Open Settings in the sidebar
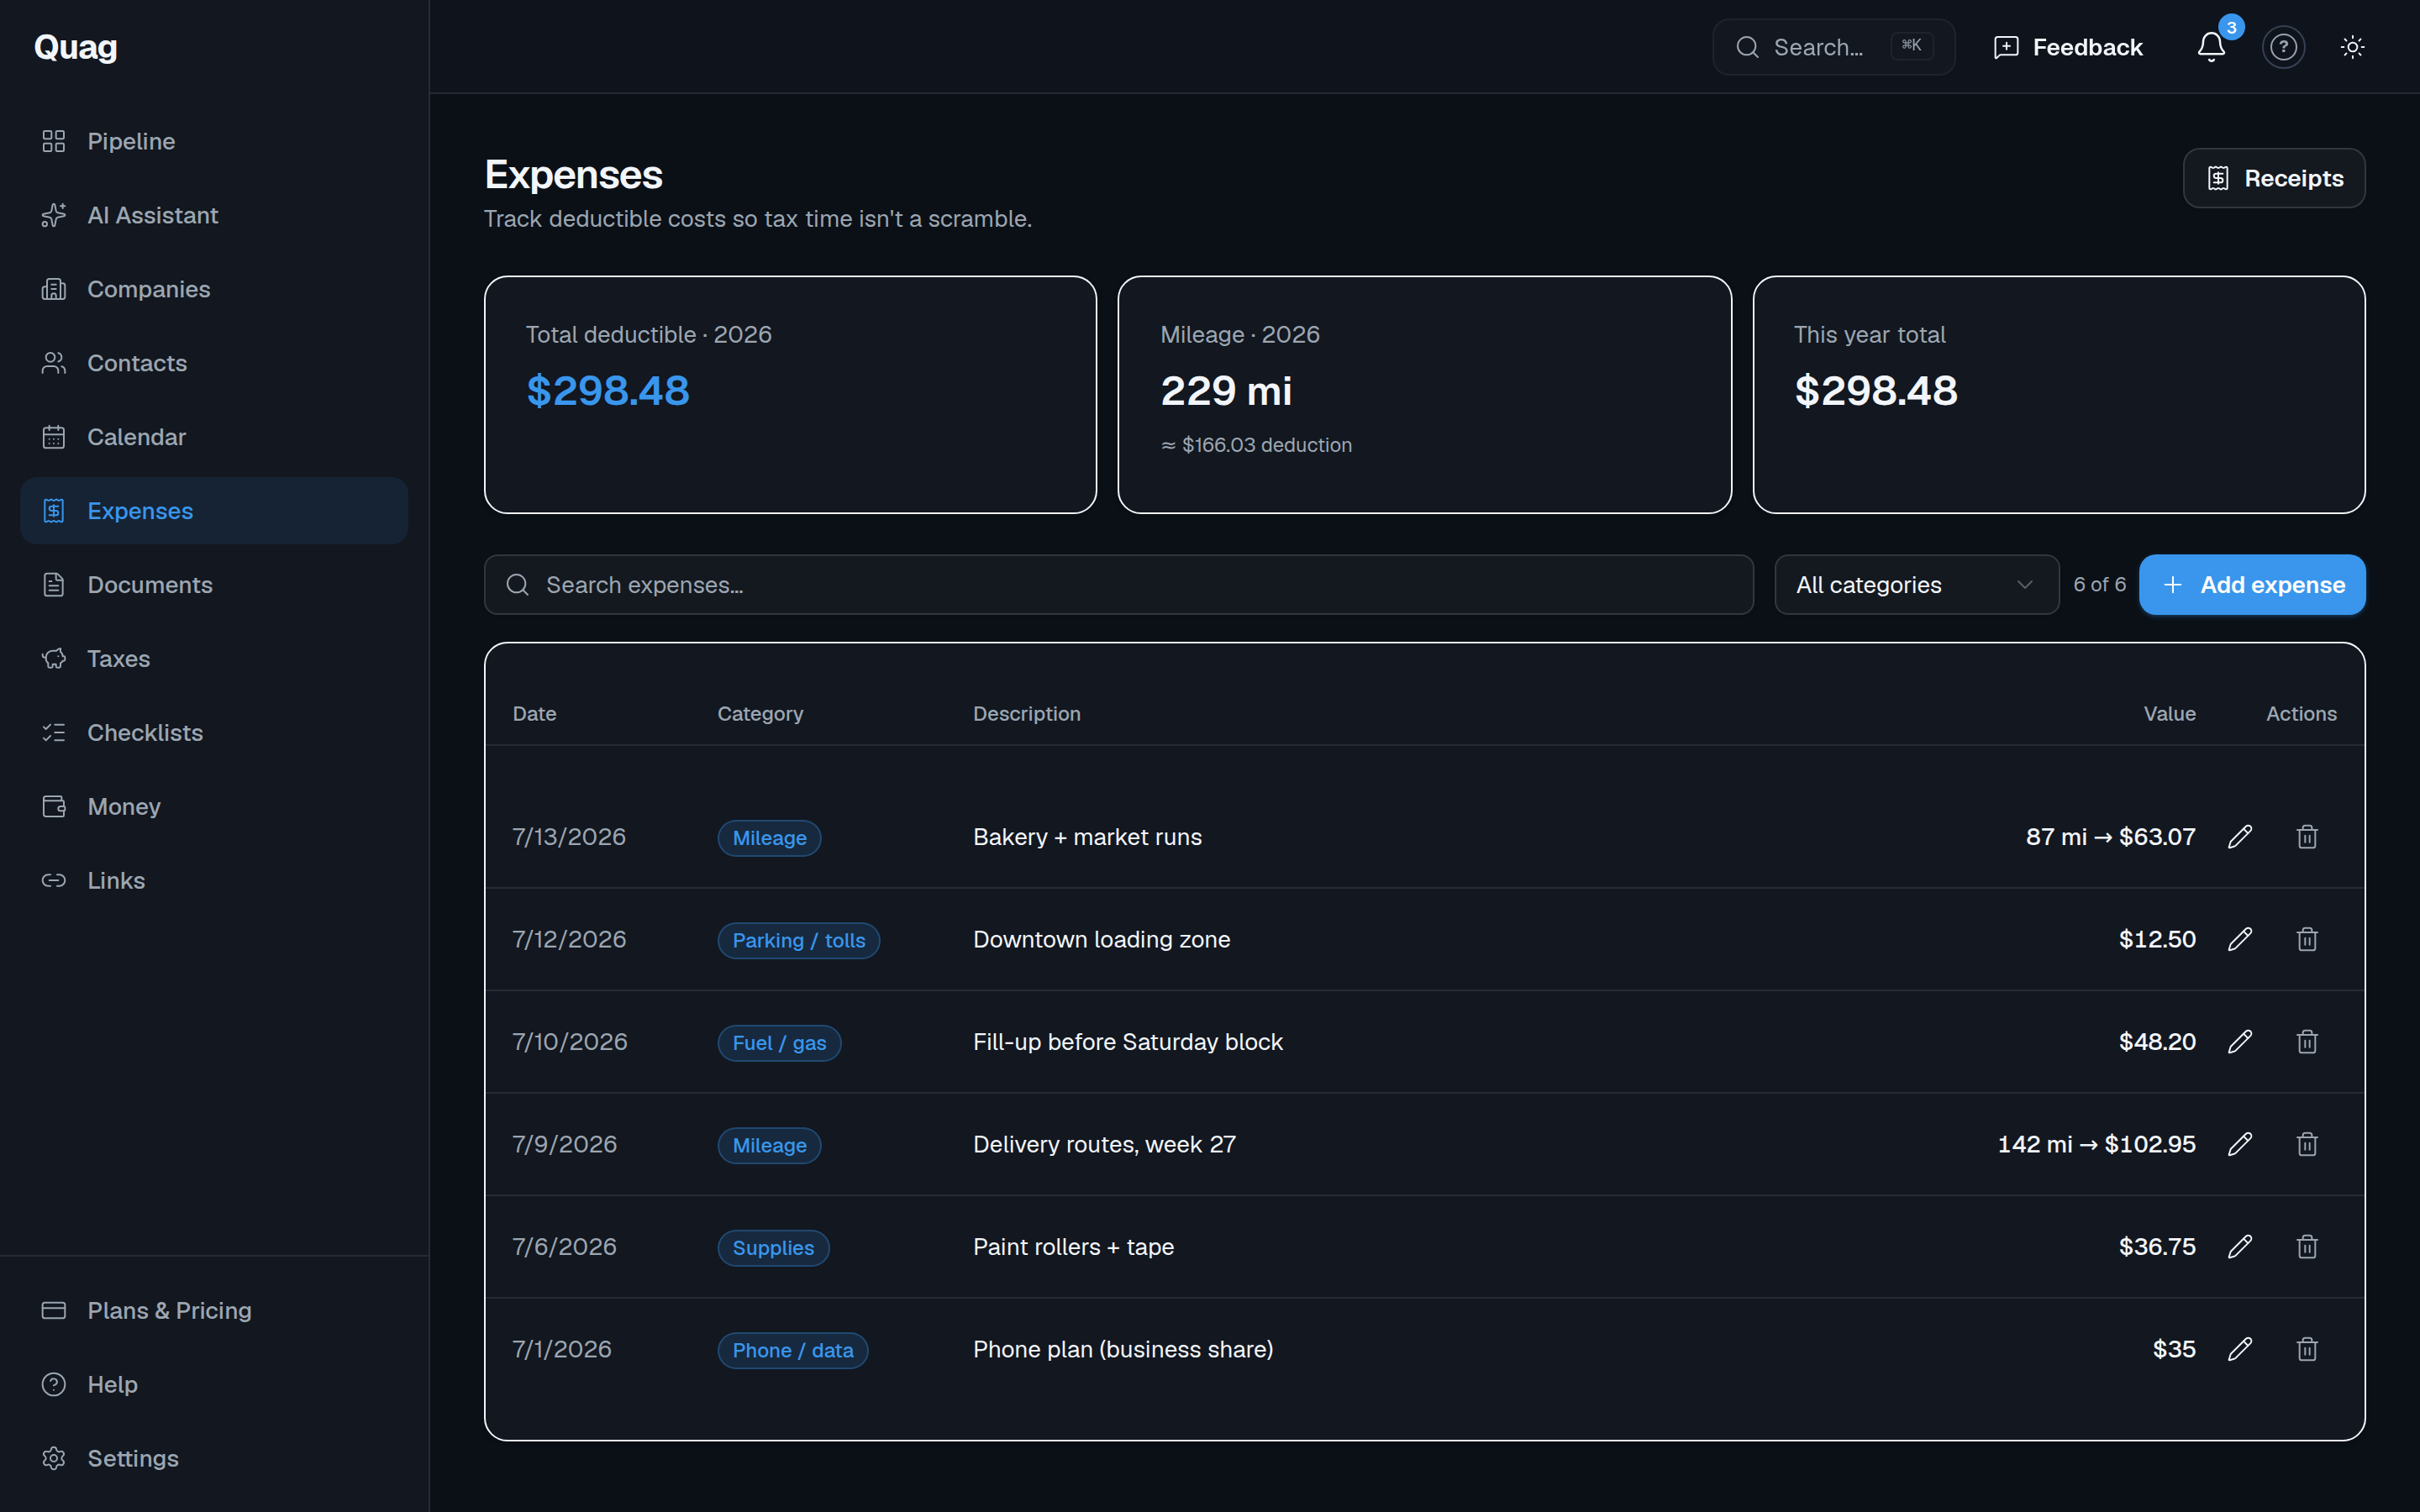Image resolution: width=2420 pixels, height=1512 pixels. pos(214,1458)
